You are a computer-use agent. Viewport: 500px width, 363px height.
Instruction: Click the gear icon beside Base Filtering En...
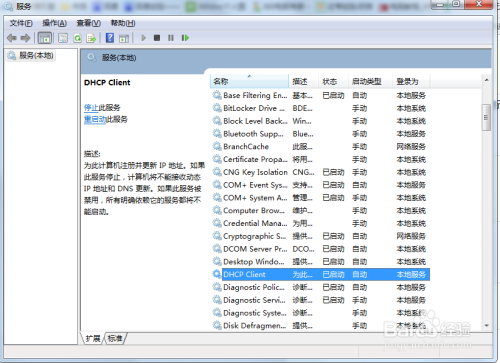pos(217,95)
